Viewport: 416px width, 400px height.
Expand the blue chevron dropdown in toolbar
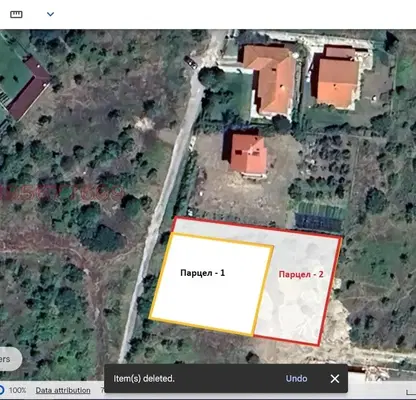click(x=50, y=14)
